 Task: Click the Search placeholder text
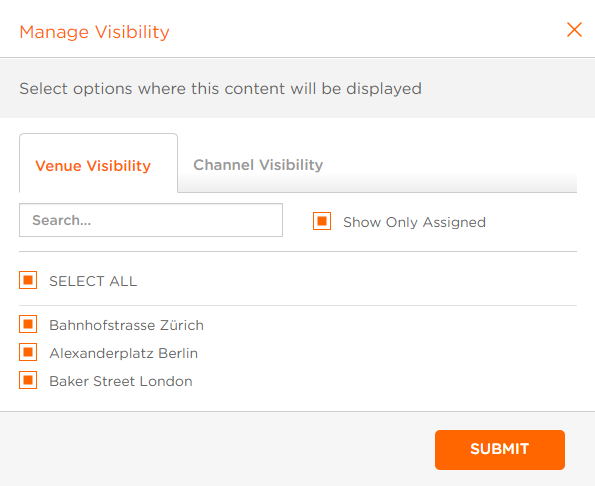click(61, 220)
